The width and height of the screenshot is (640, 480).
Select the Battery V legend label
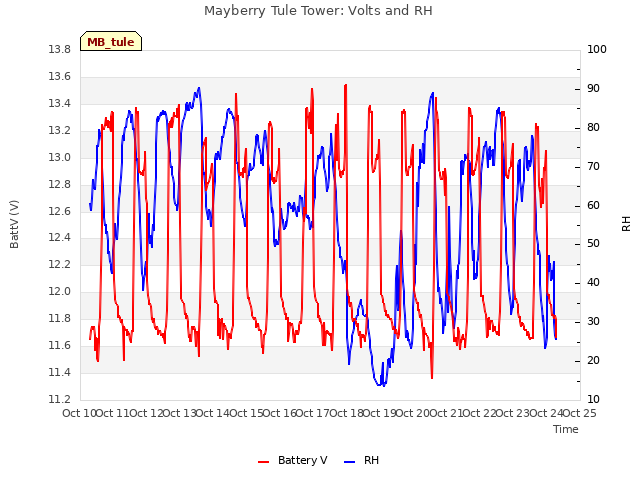[x=302, y=460]
